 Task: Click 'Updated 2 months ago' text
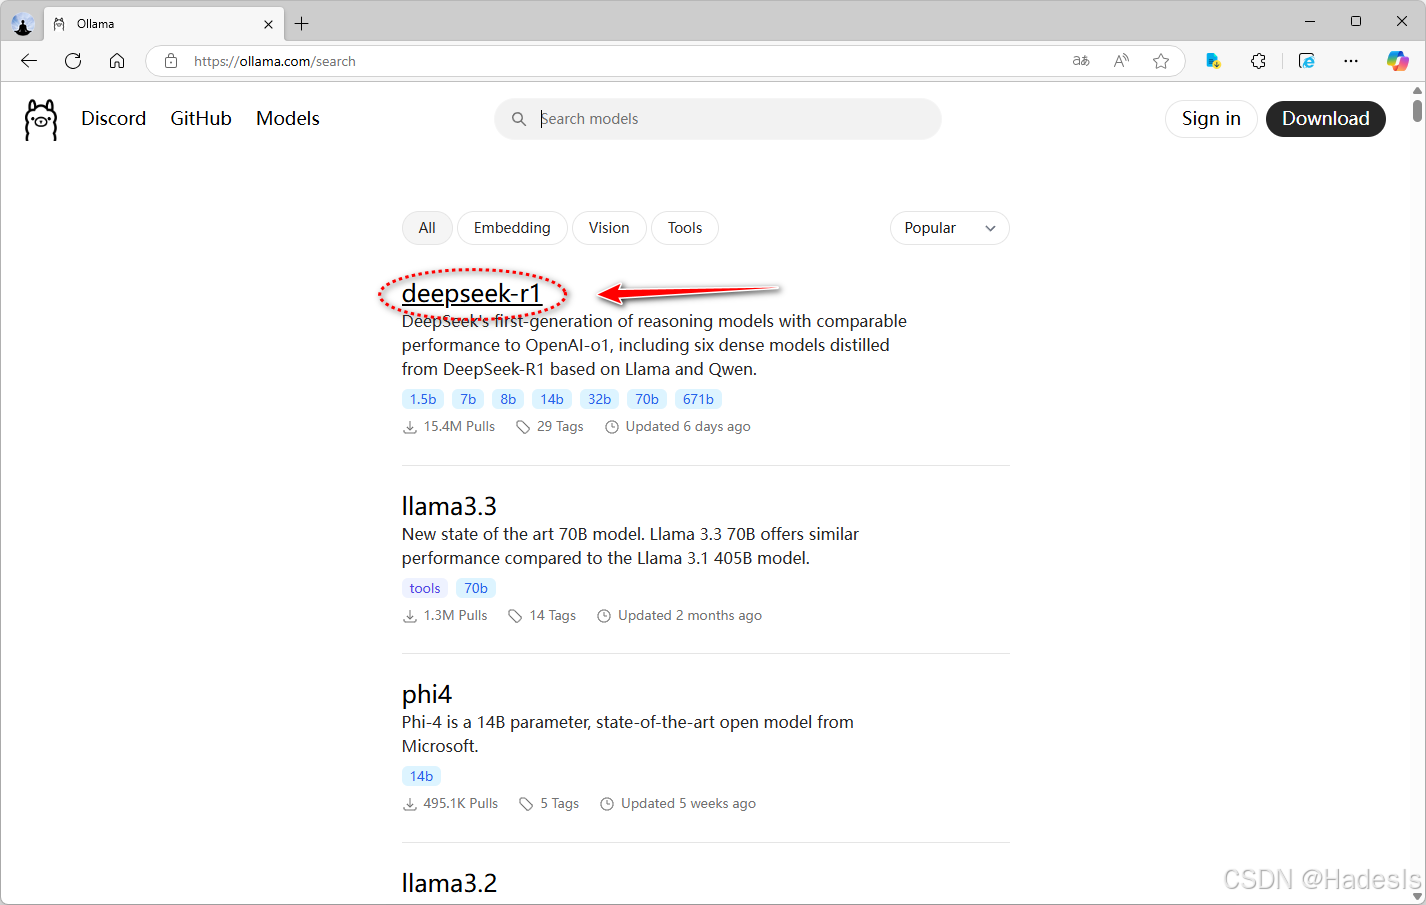[690, 615]
